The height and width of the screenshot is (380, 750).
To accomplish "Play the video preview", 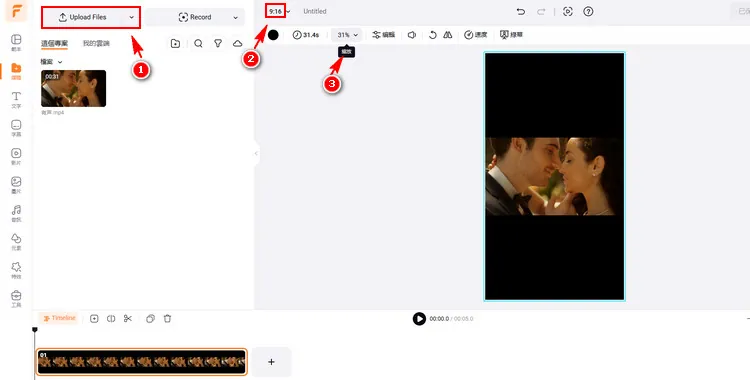I will [419, 319].
